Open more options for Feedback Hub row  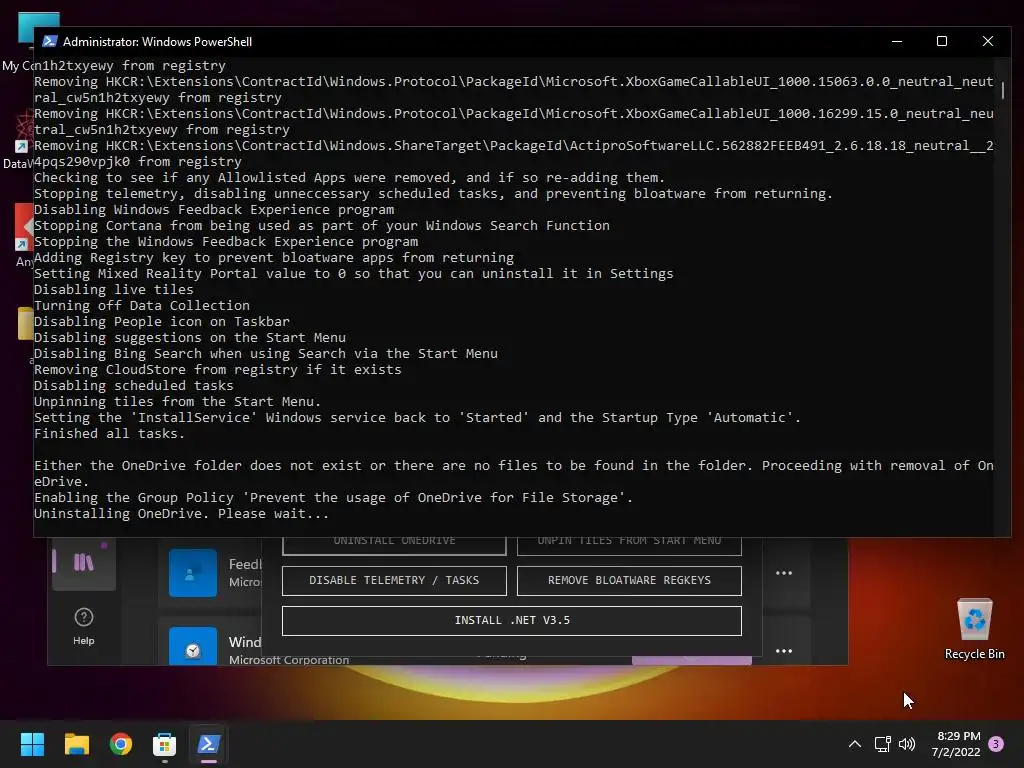tap(784, 573)
